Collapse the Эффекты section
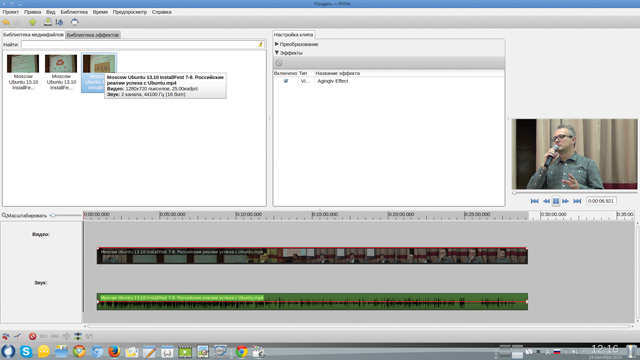640x360 pixels. coord(289,53)
